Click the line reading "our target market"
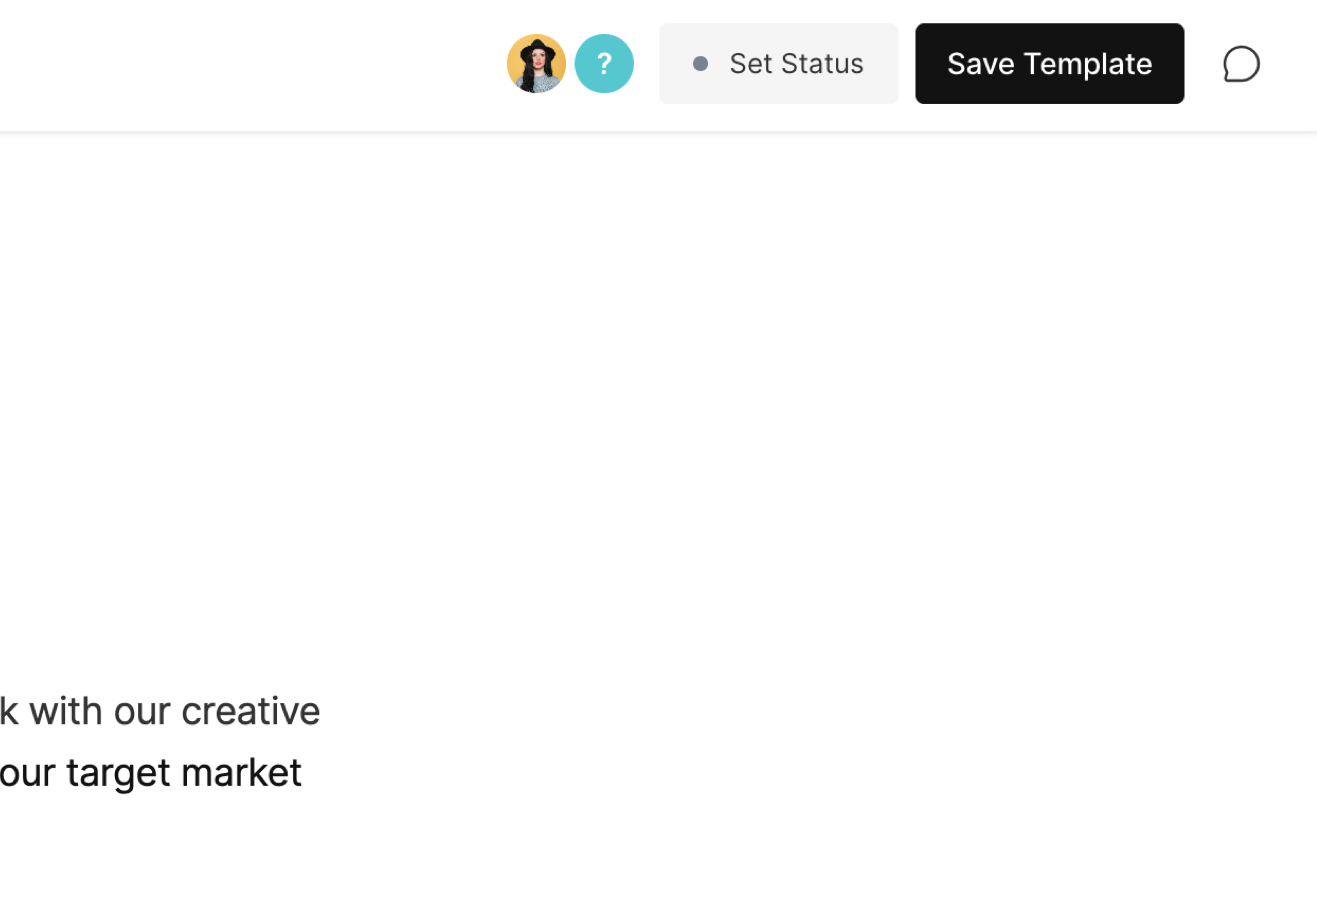The height and width of the screenshot is (918, 1317). pyautogui.click(x=150, y=772)
